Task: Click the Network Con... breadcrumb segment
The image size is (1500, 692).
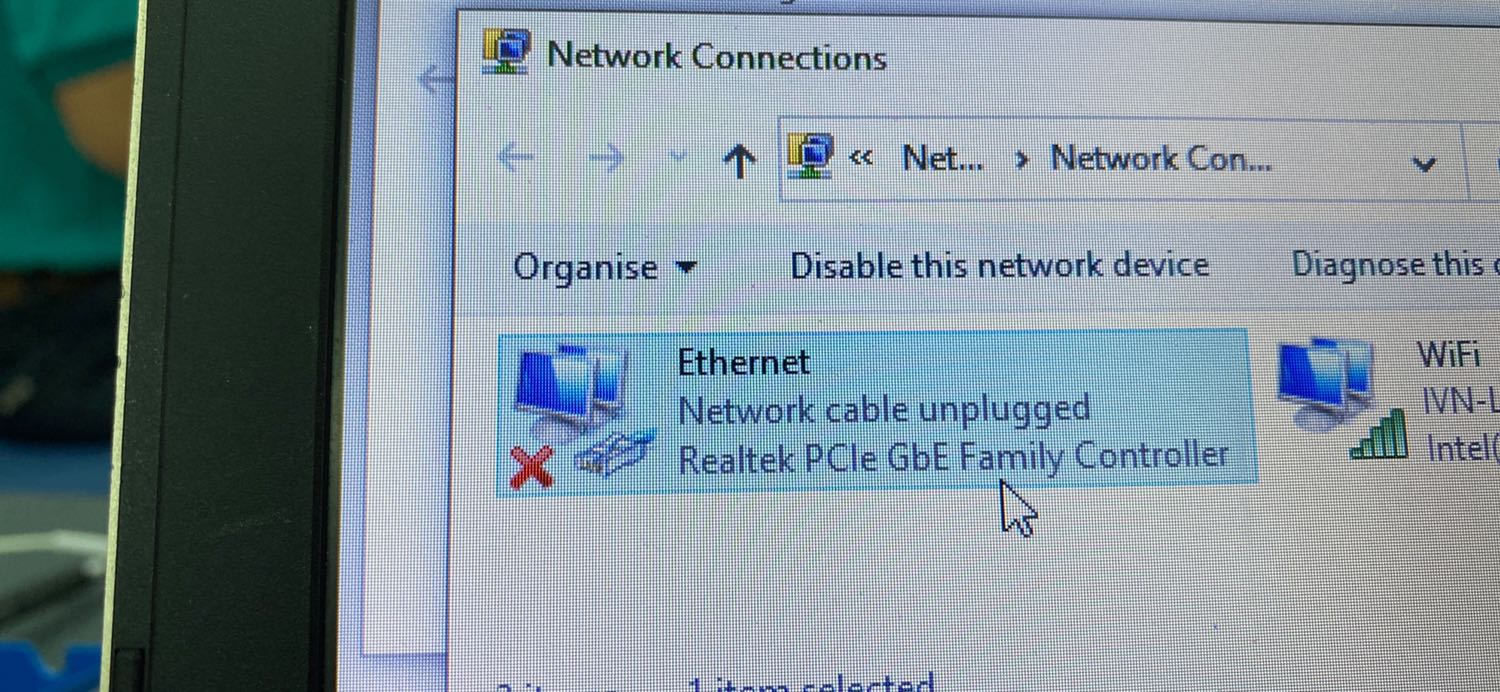Action: tap(1161, 158)
